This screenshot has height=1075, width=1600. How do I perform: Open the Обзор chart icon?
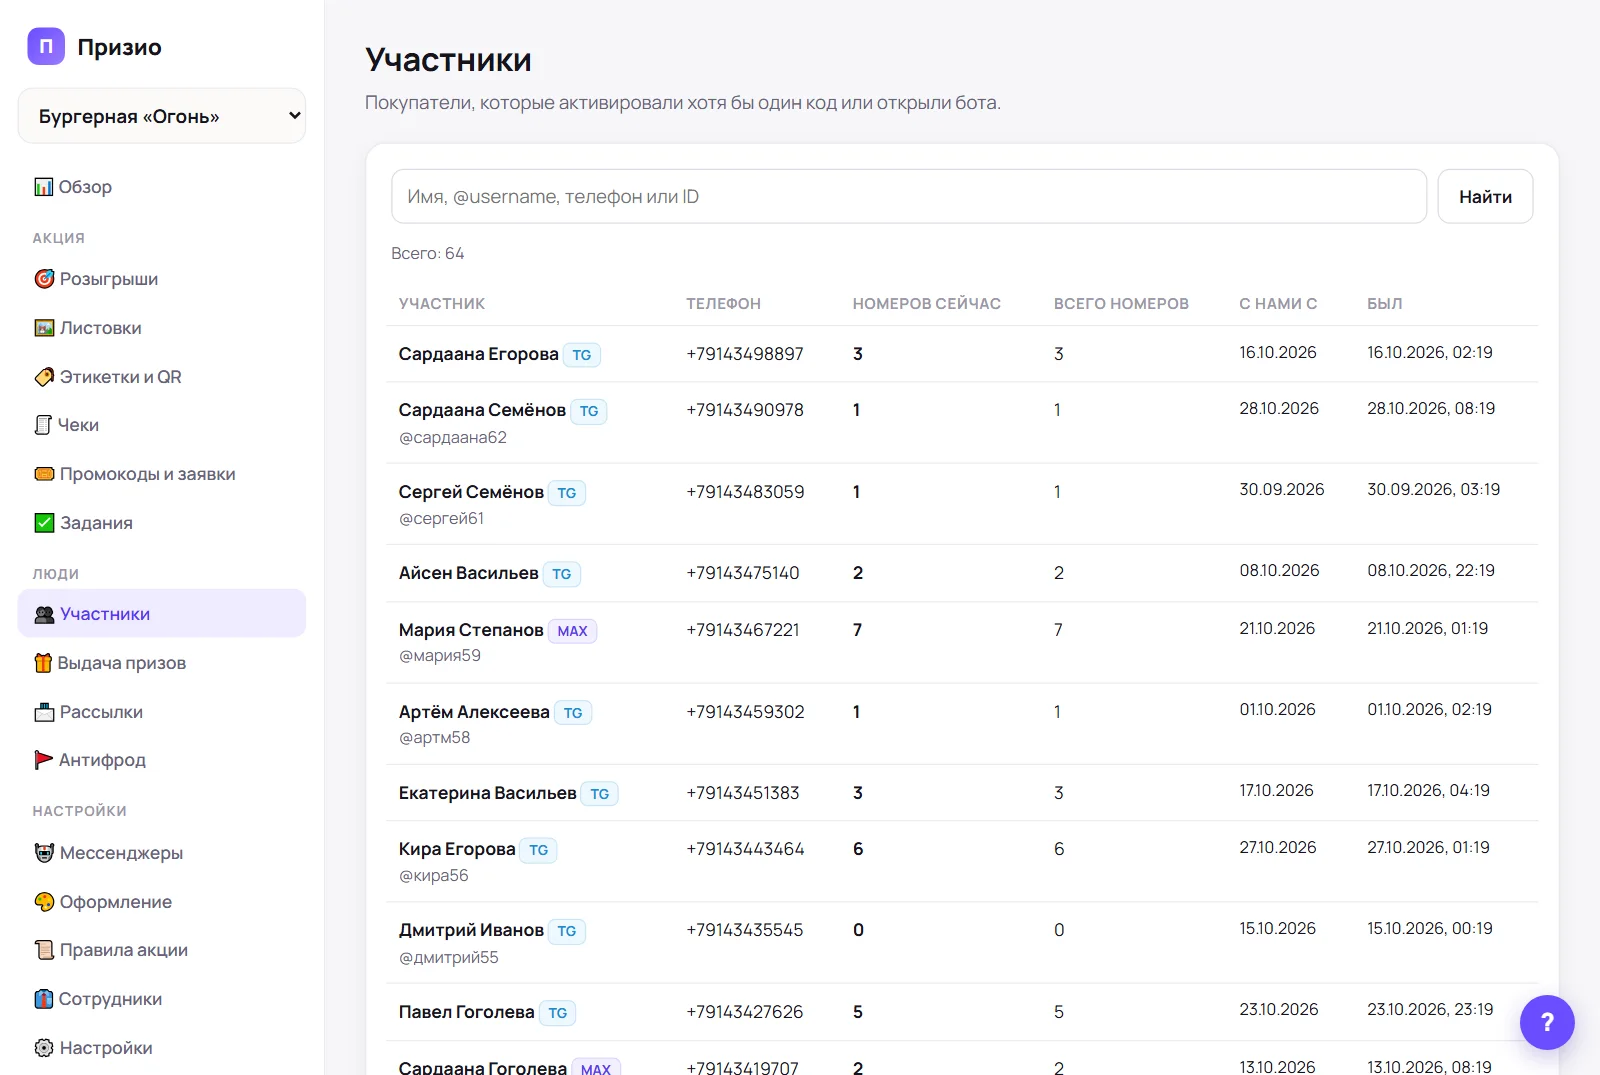(x=44, y=187)
